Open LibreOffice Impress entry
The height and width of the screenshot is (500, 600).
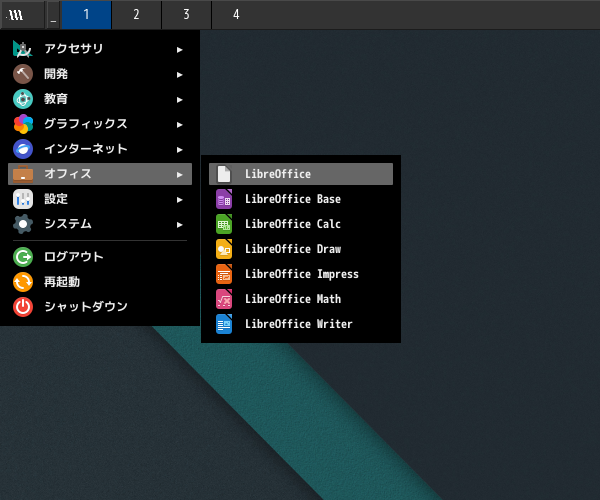click(x=301, y=274)
